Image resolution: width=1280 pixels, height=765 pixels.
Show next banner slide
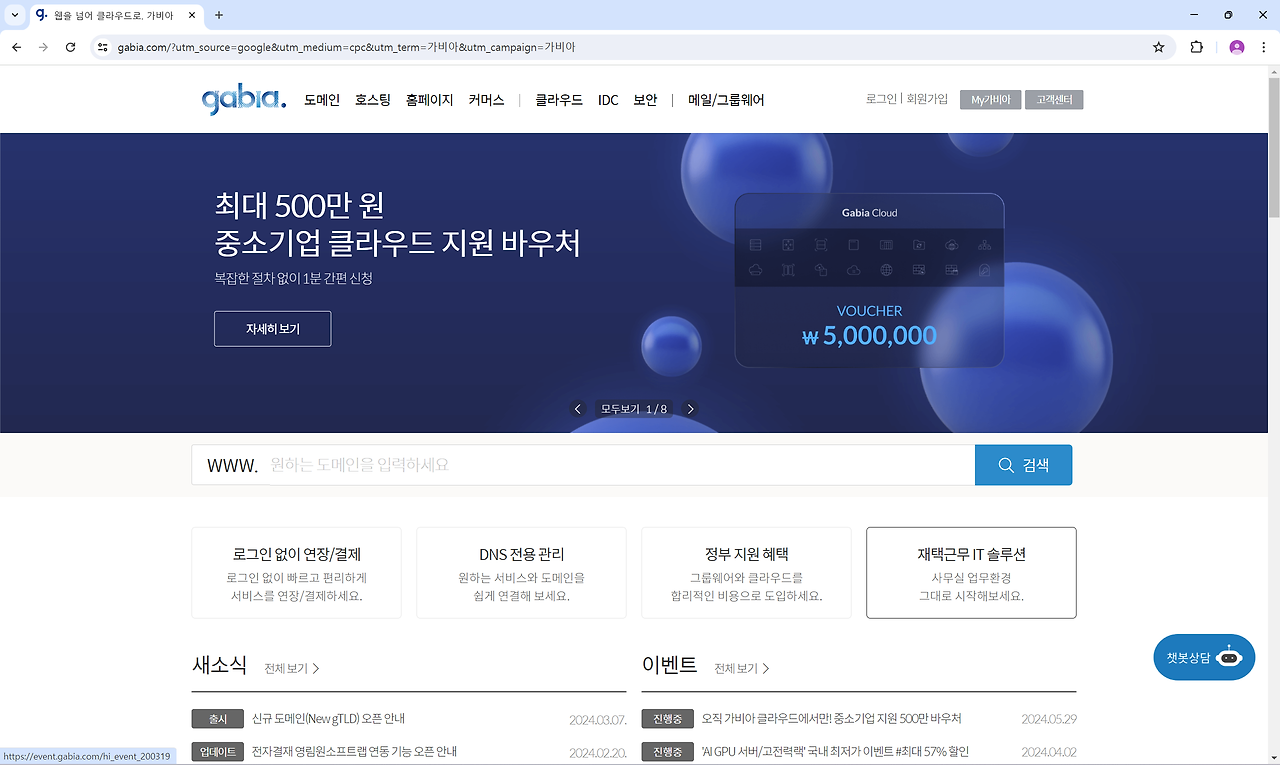coord(690,409)
